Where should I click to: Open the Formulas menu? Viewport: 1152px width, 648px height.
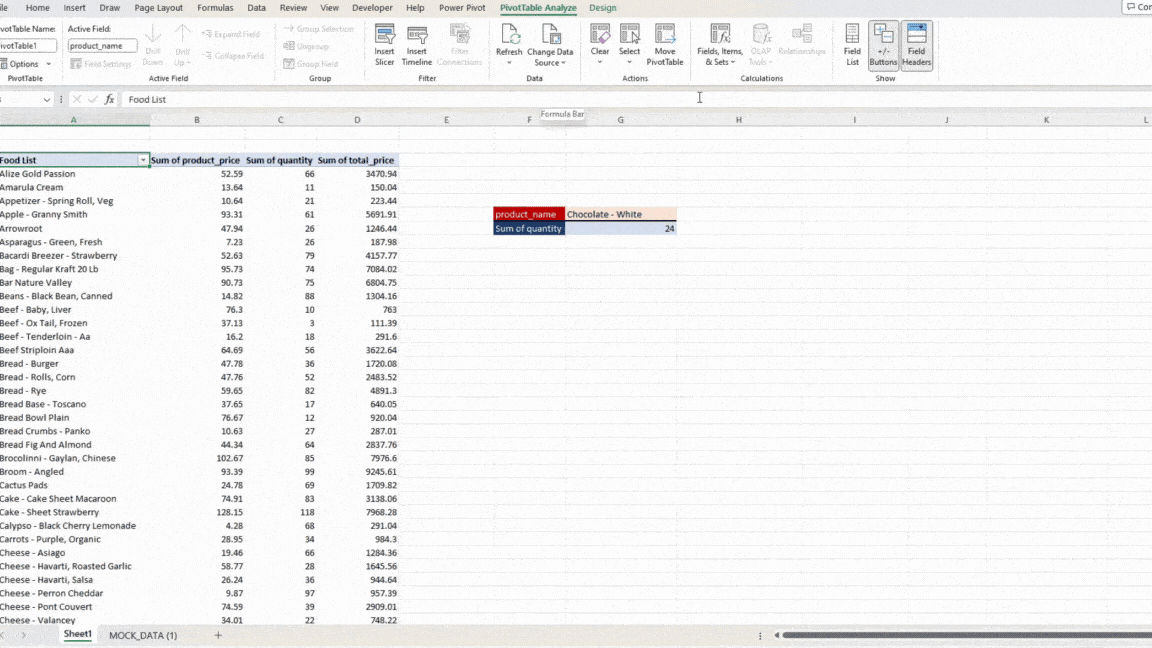coord(215,8)
